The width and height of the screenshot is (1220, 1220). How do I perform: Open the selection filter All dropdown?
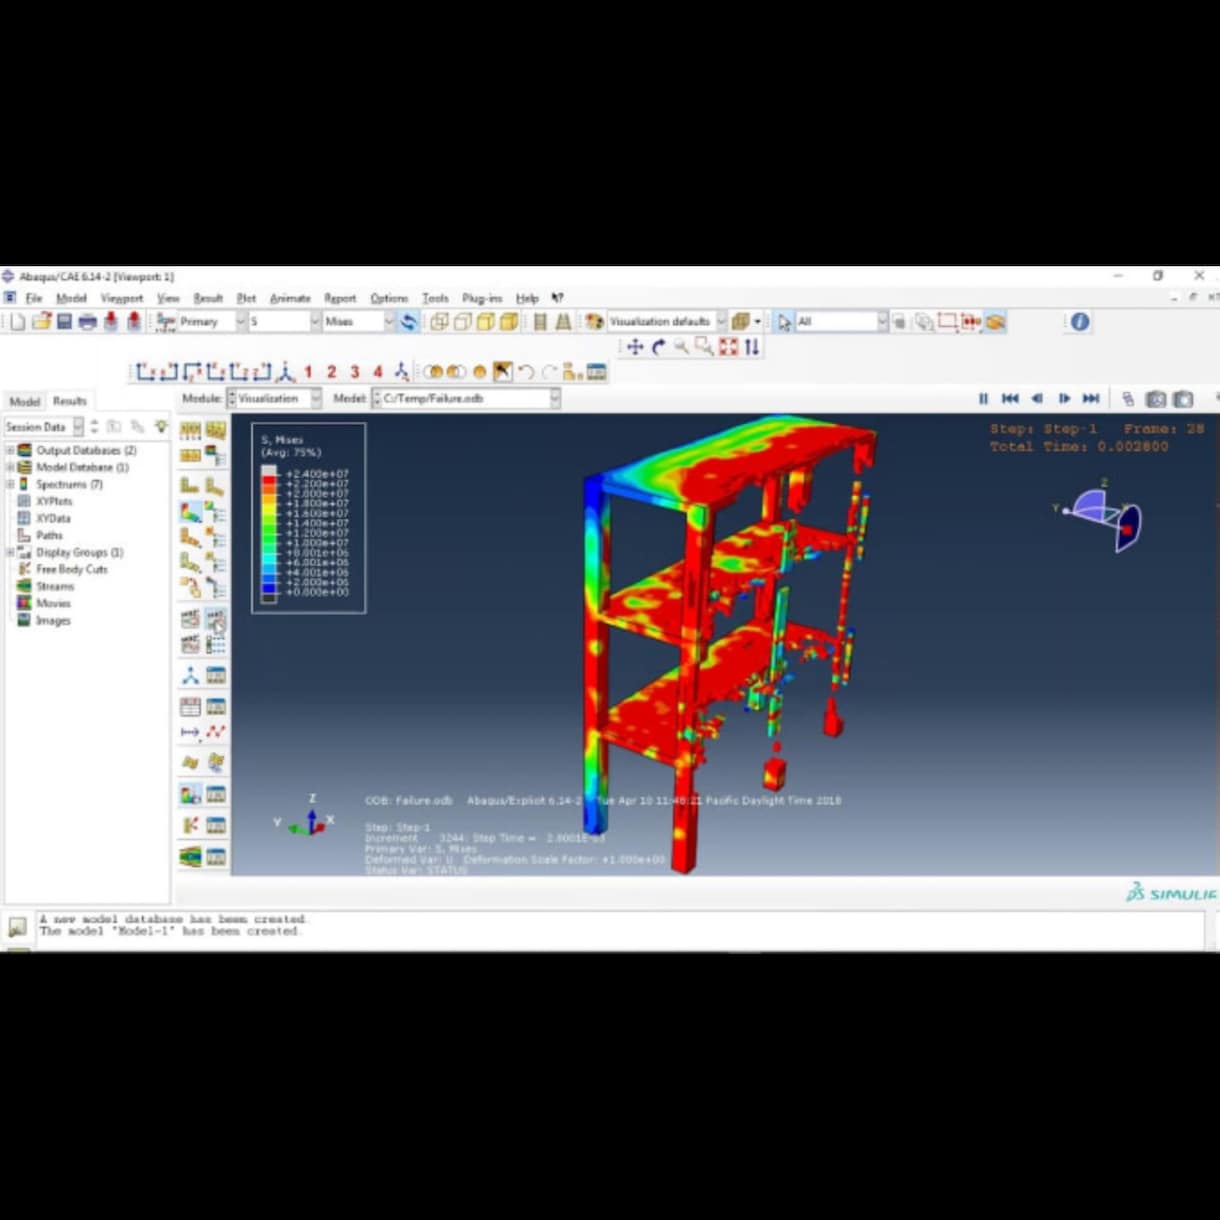pyautogui.click(x=841, y=322)
